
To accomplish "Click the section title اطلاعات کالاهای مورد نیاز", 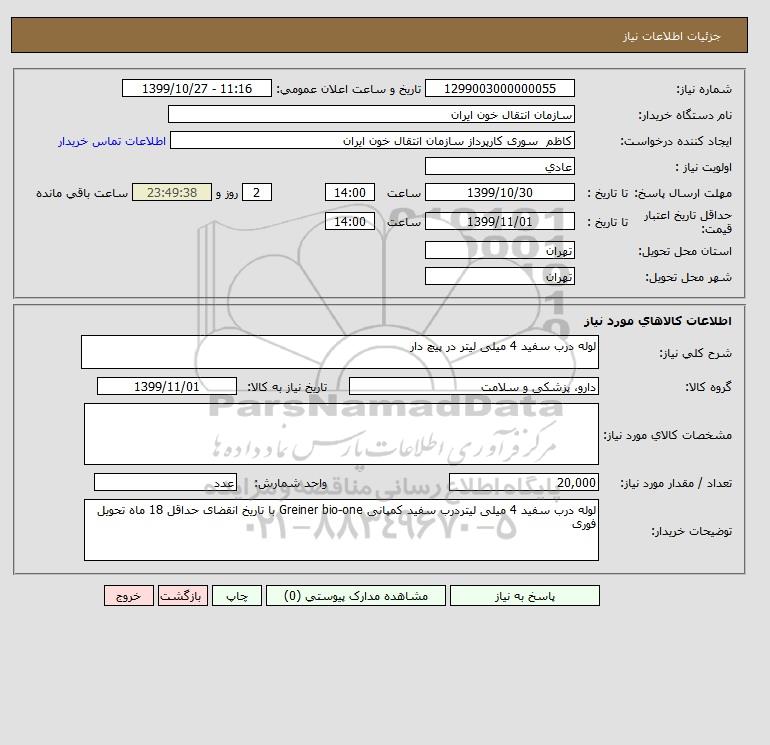I will pos(658,321).
